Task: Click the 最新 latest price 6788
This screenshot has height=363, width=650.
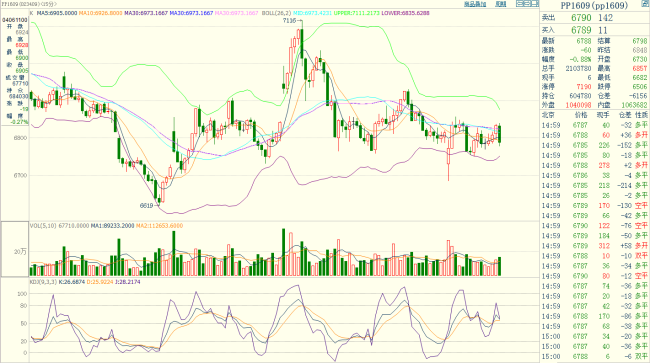Action: 584,41
